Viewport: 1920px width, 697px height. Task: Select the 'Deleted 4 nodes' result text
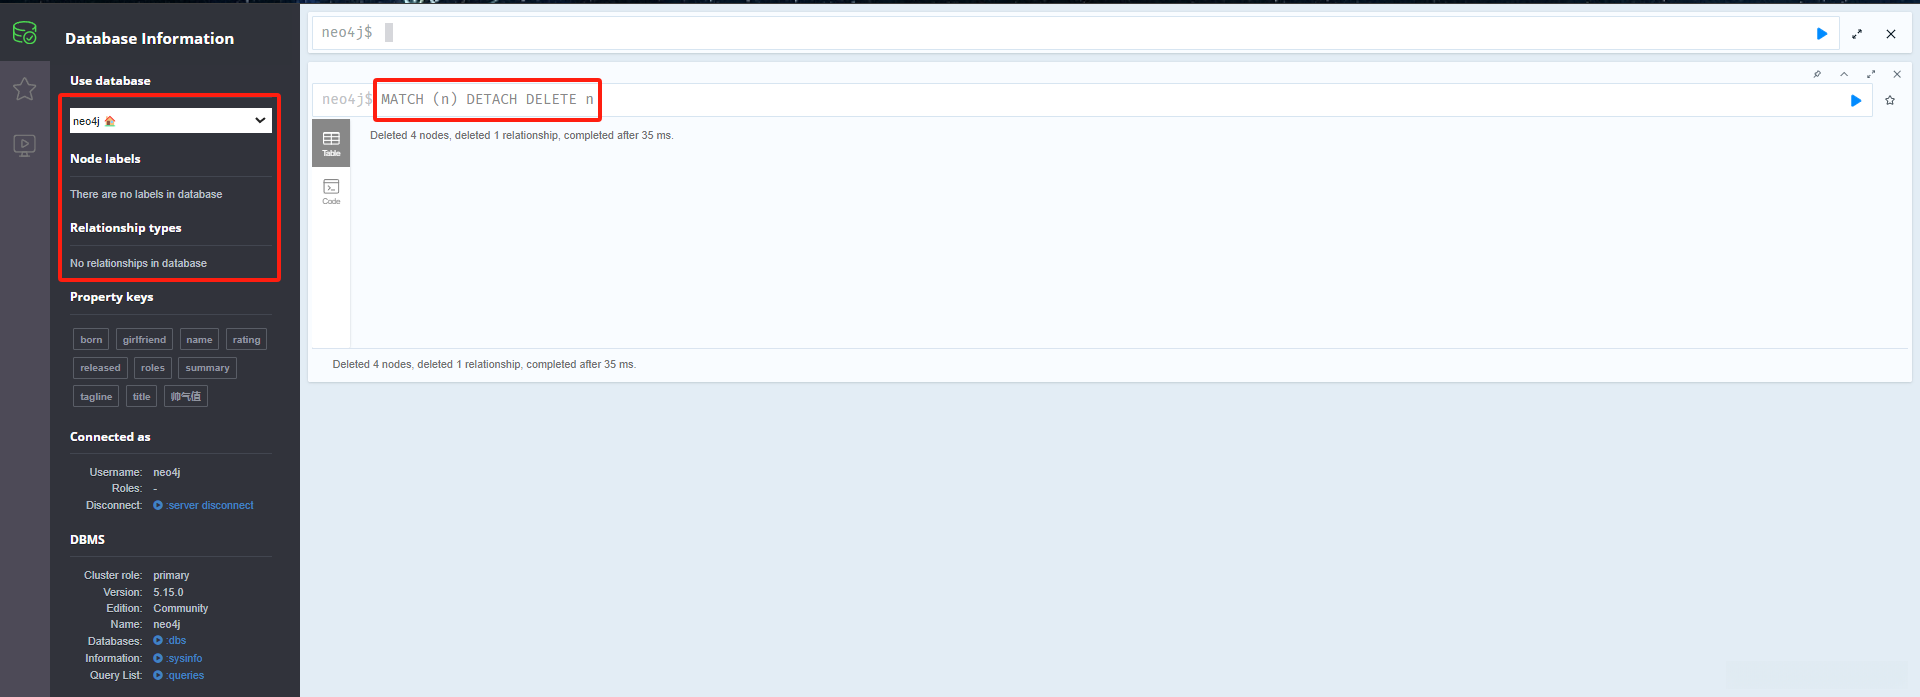[522, 135]
